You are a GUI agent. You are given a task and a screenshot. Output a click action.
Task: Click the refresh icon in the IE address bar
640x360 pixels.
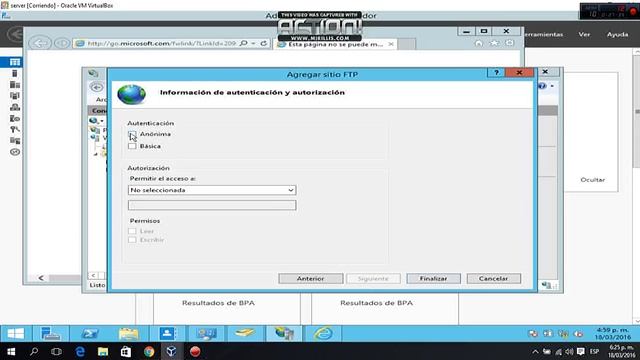tap(264, 43)
